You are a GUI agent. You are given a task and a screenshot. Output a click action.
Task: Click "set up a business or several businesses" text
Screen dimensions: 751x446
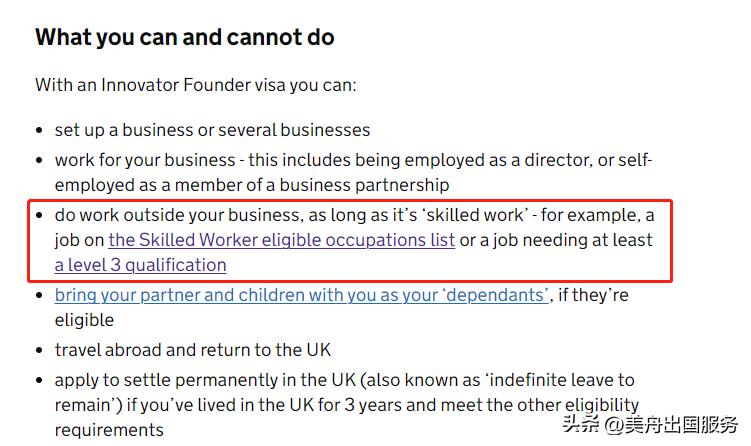click(x=212, y=130)
